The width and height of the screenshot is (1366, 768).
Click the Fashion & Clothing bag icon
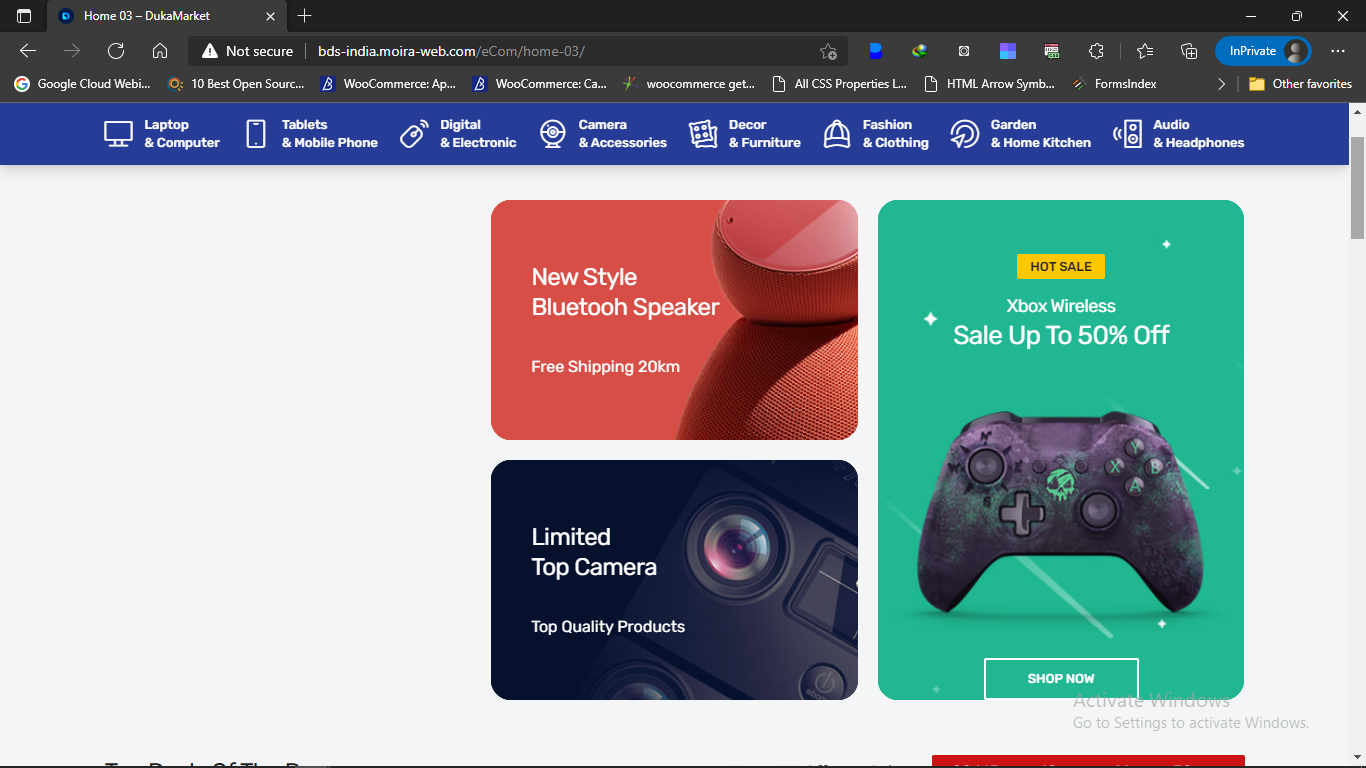pyautogui.click(x=837, y=134)
